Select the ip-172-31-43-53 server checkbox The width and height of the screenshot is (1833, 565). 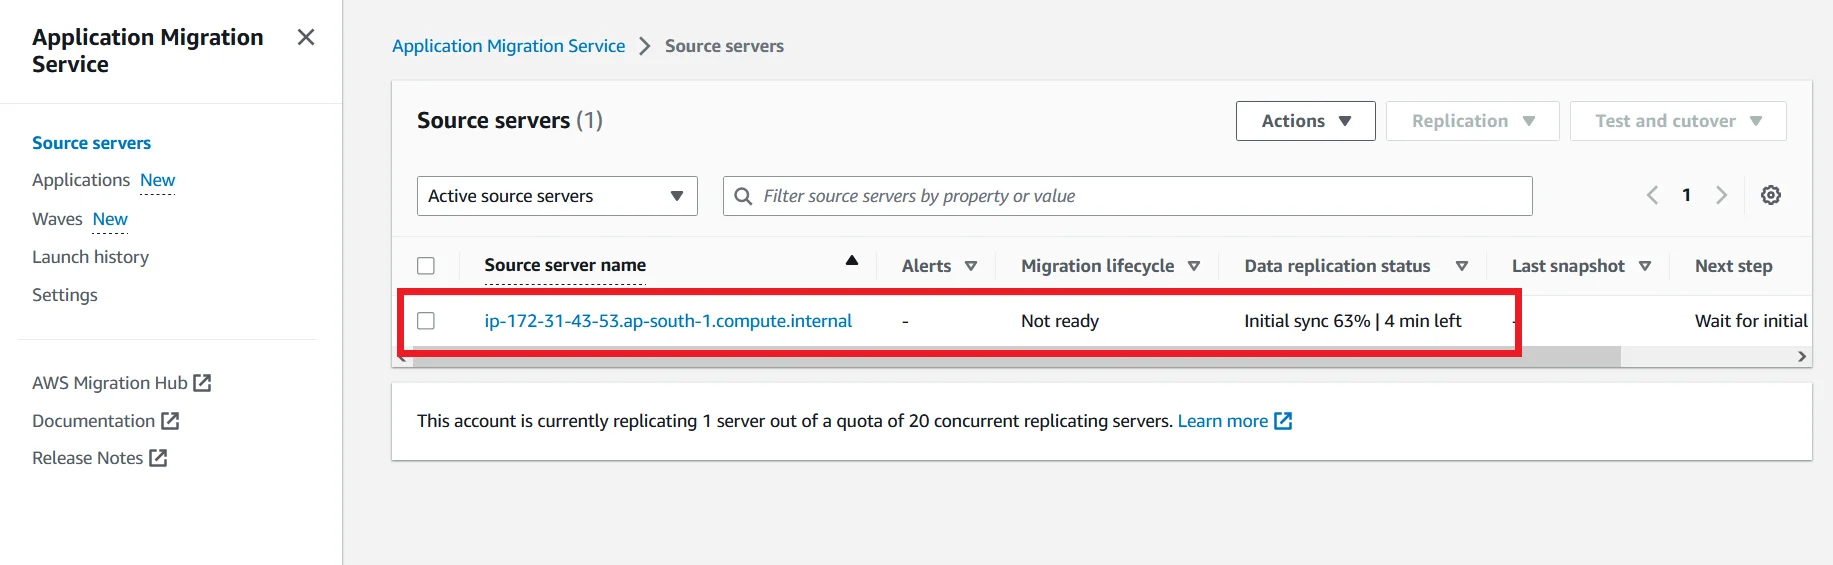(426, 321)
